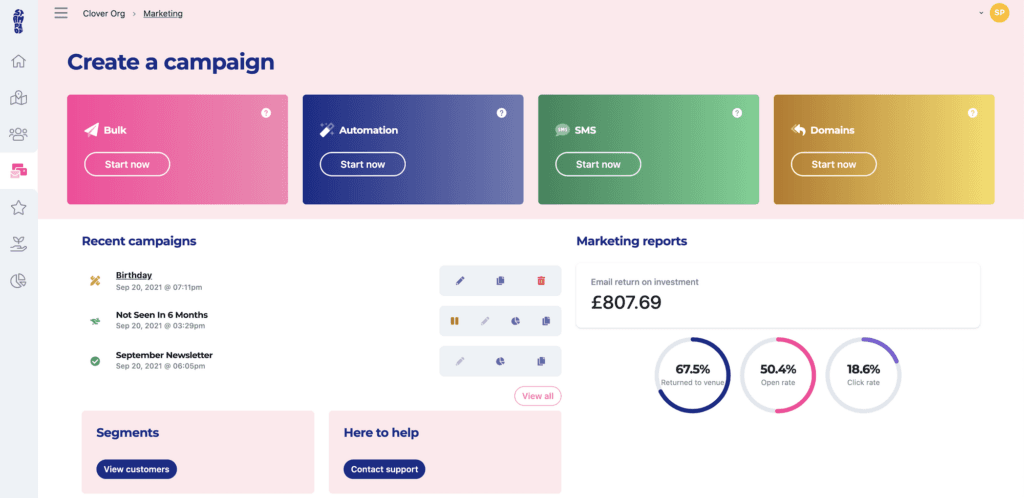
Task: Start now on the Automation card
Action: pos(362,164)
